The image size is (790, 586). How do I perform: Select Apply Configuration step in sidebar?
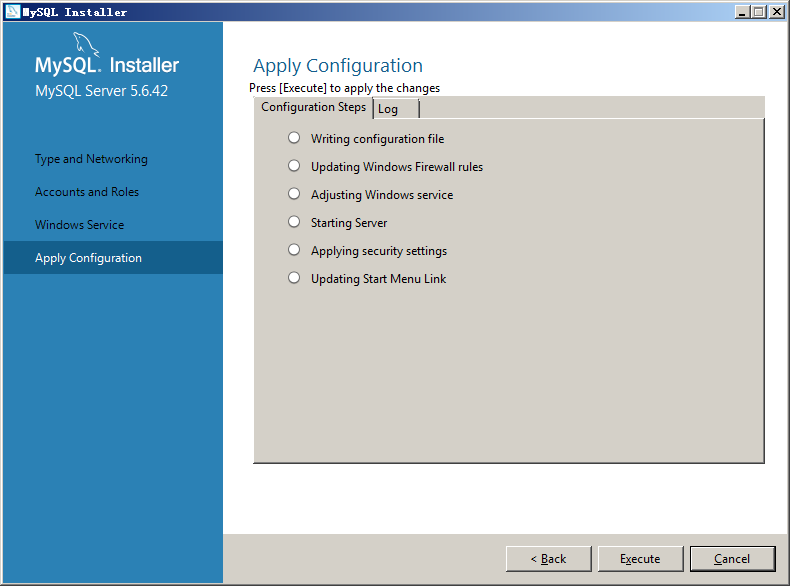[x=113, y=257]
